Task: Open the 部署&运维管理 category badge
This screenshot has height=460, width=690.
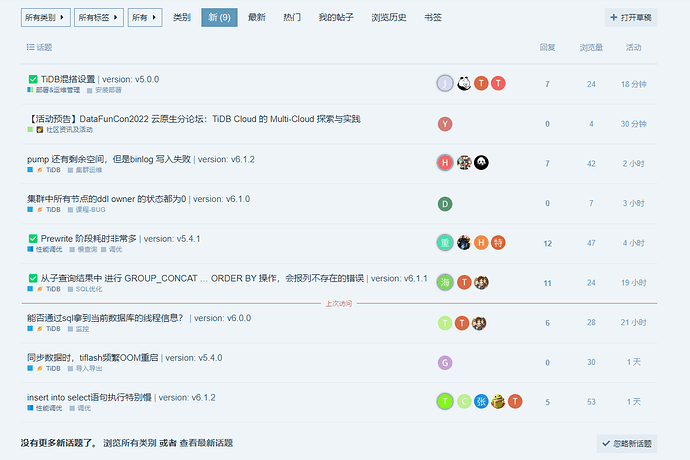Action: click(x=54, y=90)
